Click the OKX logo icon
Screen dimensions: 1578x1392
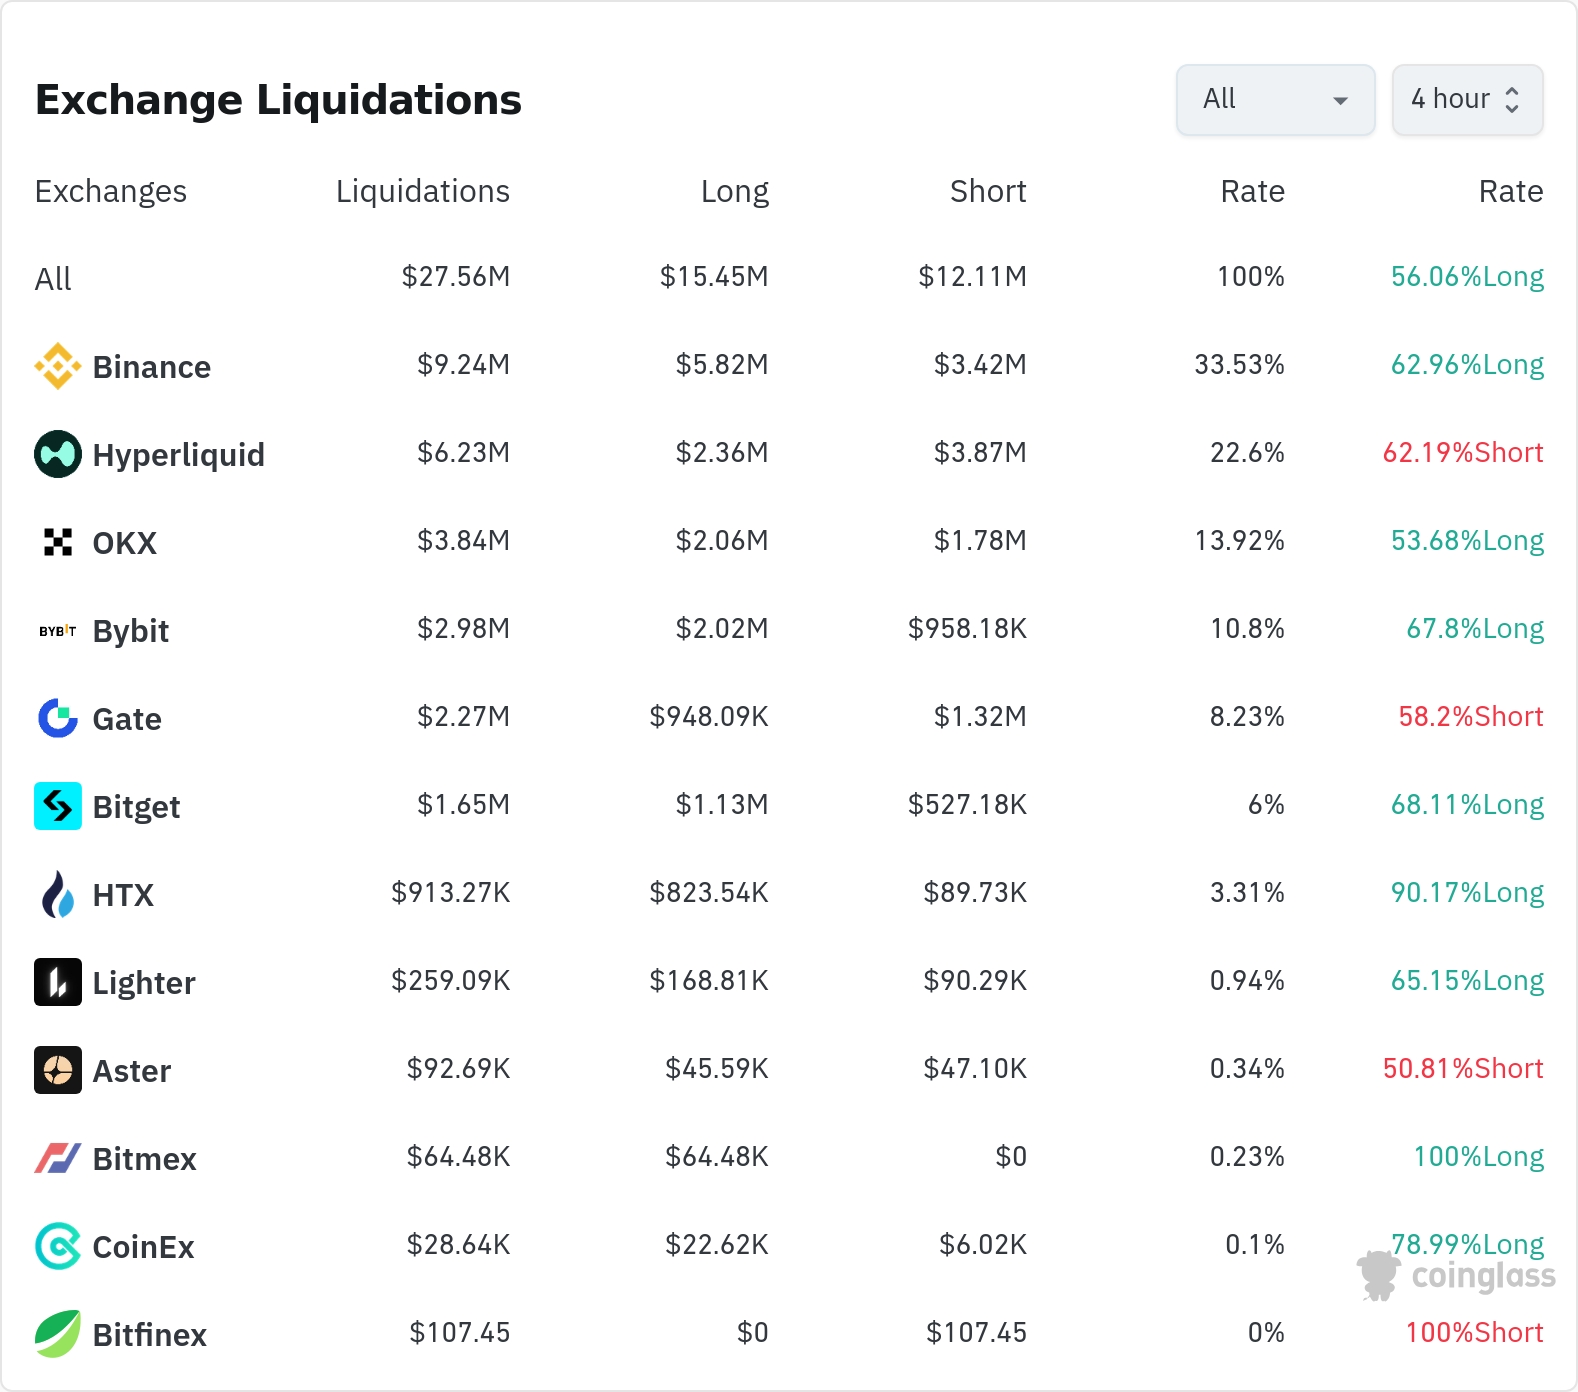pyautogui.click(x=58, y=542)
